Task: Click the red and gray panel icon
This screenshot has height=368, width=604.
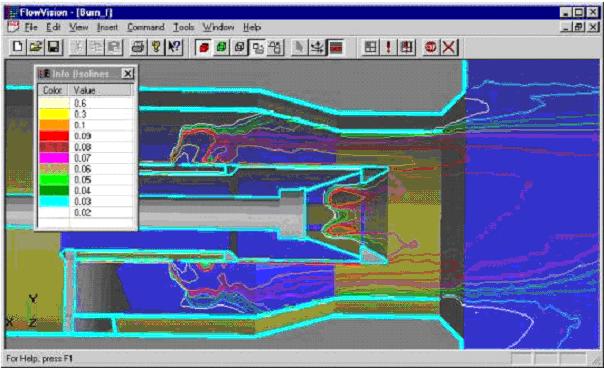Action: (x=406, y=47)
